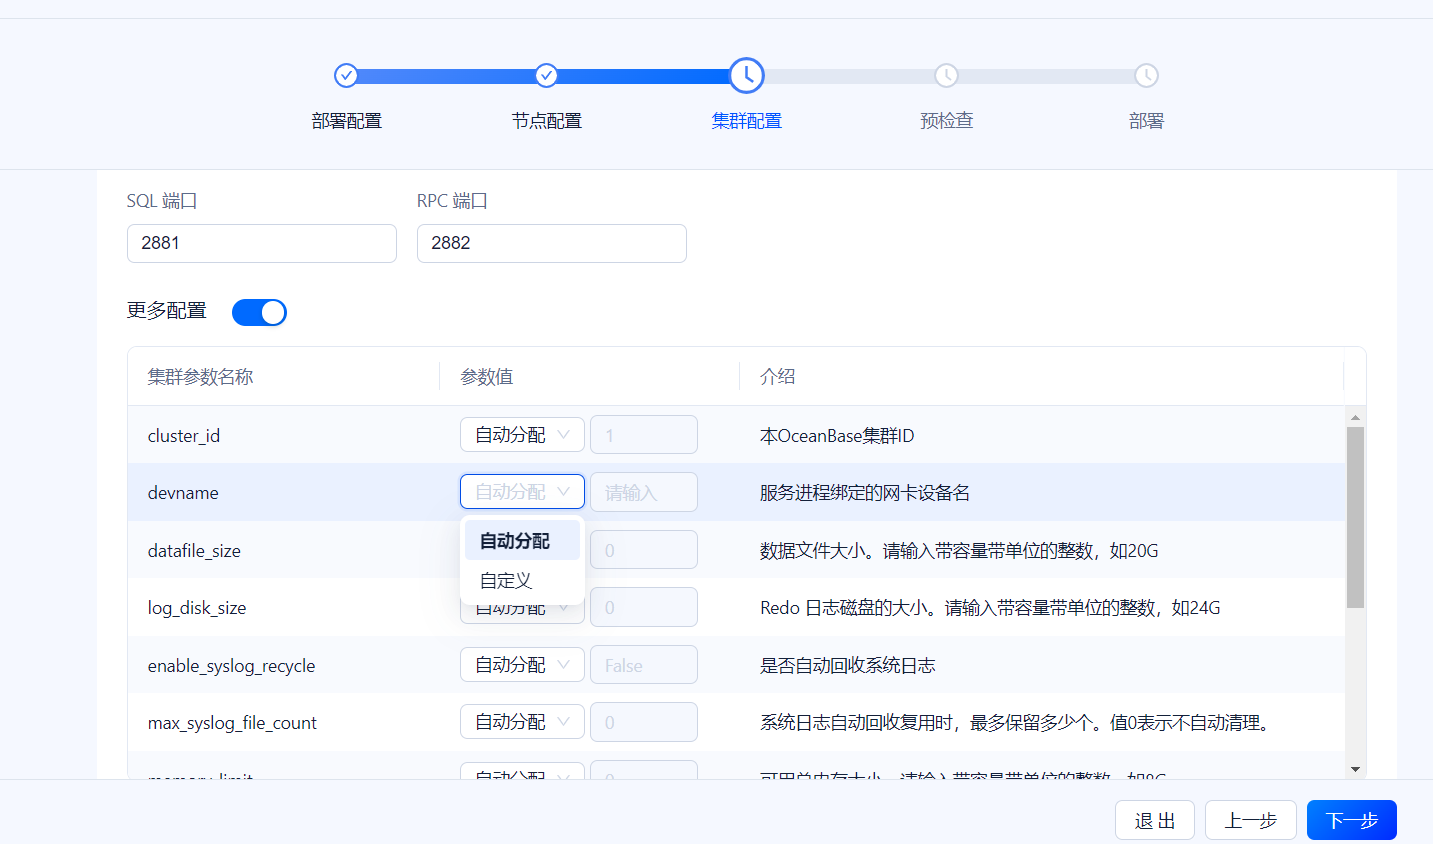Image resolution: width=1433 pixels, height=844 pixels.
Task: Click the 参数值 column header
Action: [x=487, y=377]
